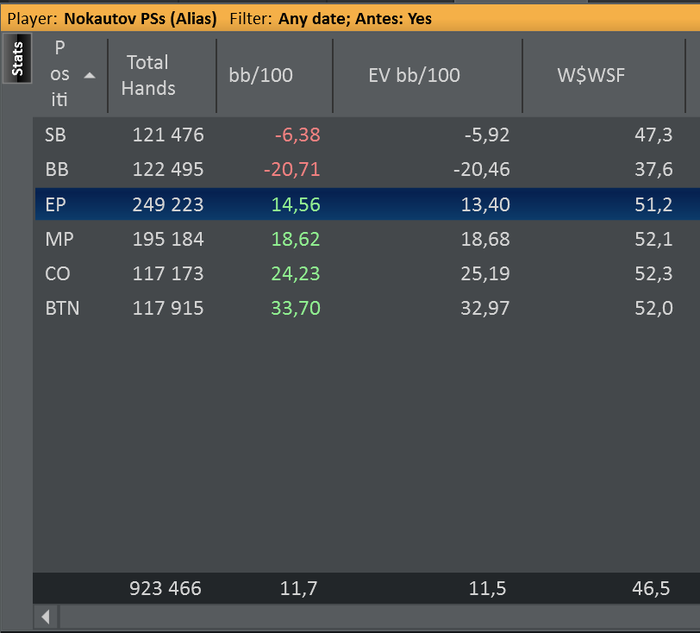The image size is (700, 633).
Task: Click the filter text 'Any date; Antes: Yes'
Action: tap(355, 18)
